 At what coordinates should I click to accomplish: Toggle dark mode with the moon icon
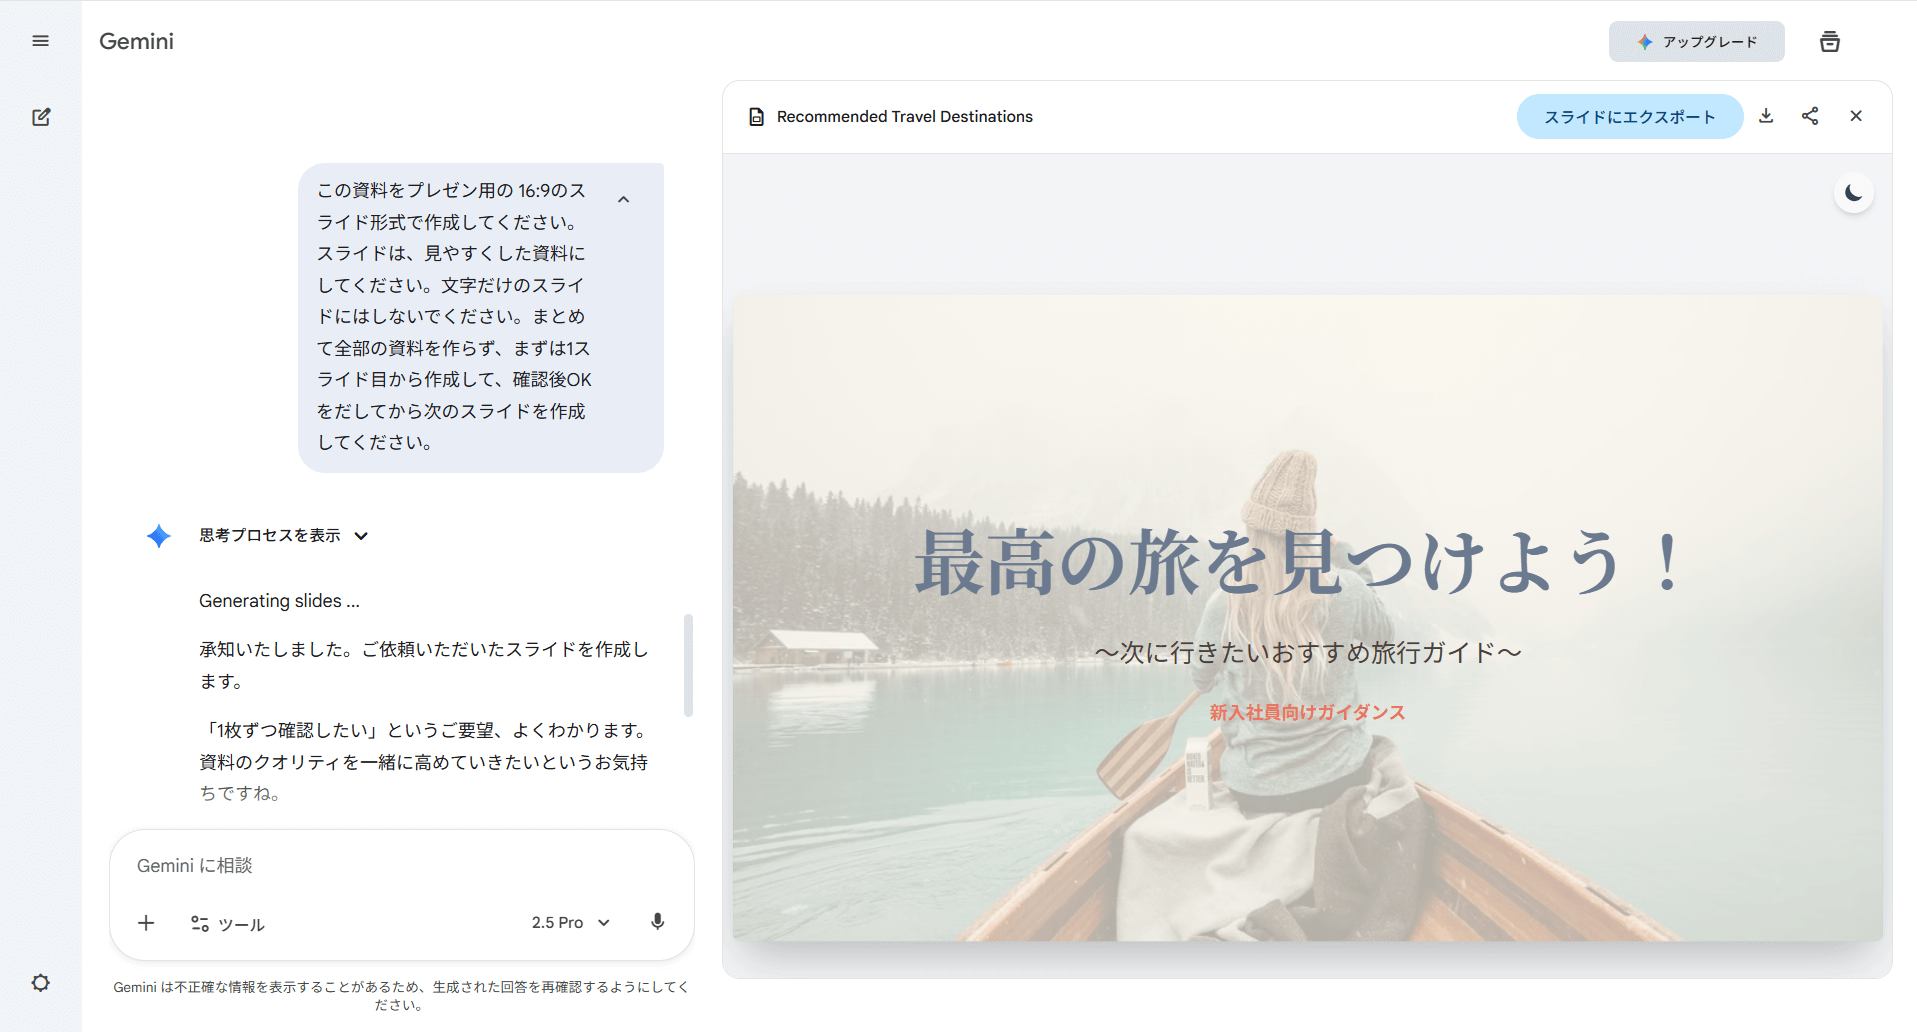pos(1853,193)
